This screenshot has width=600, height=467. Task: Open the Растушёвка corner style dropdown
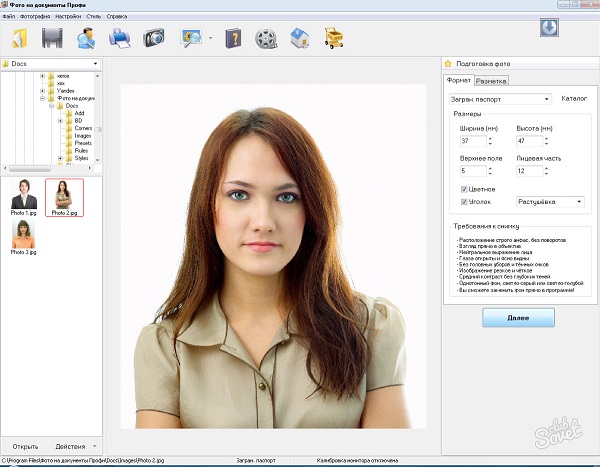pyautogui.click(x=550, y=202)
